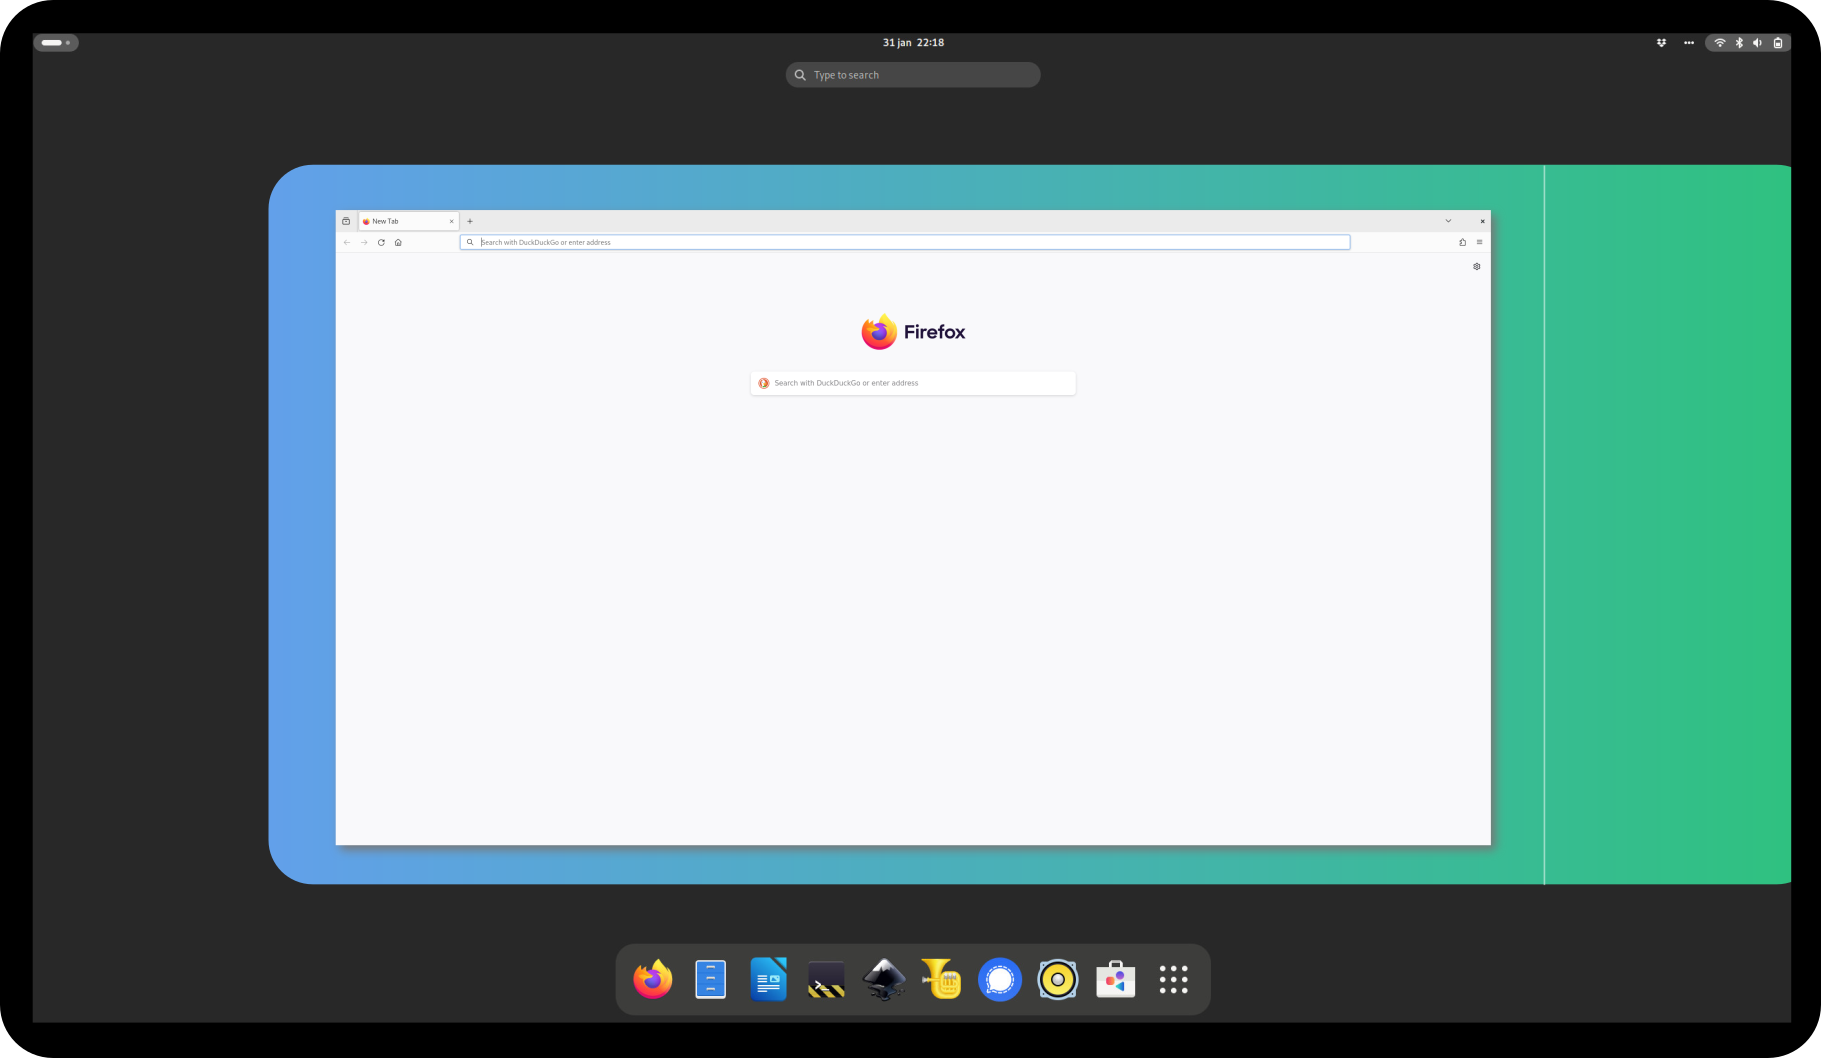
Task: Expand the list all tabs chevron
Action: coord(1448,221)
